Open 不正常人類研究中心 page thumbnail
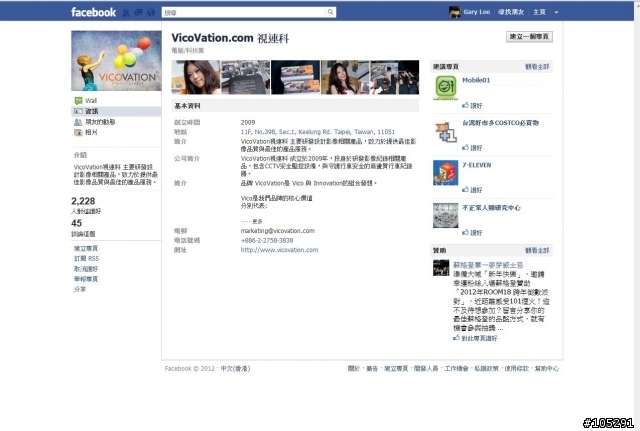 coord(445,215)
